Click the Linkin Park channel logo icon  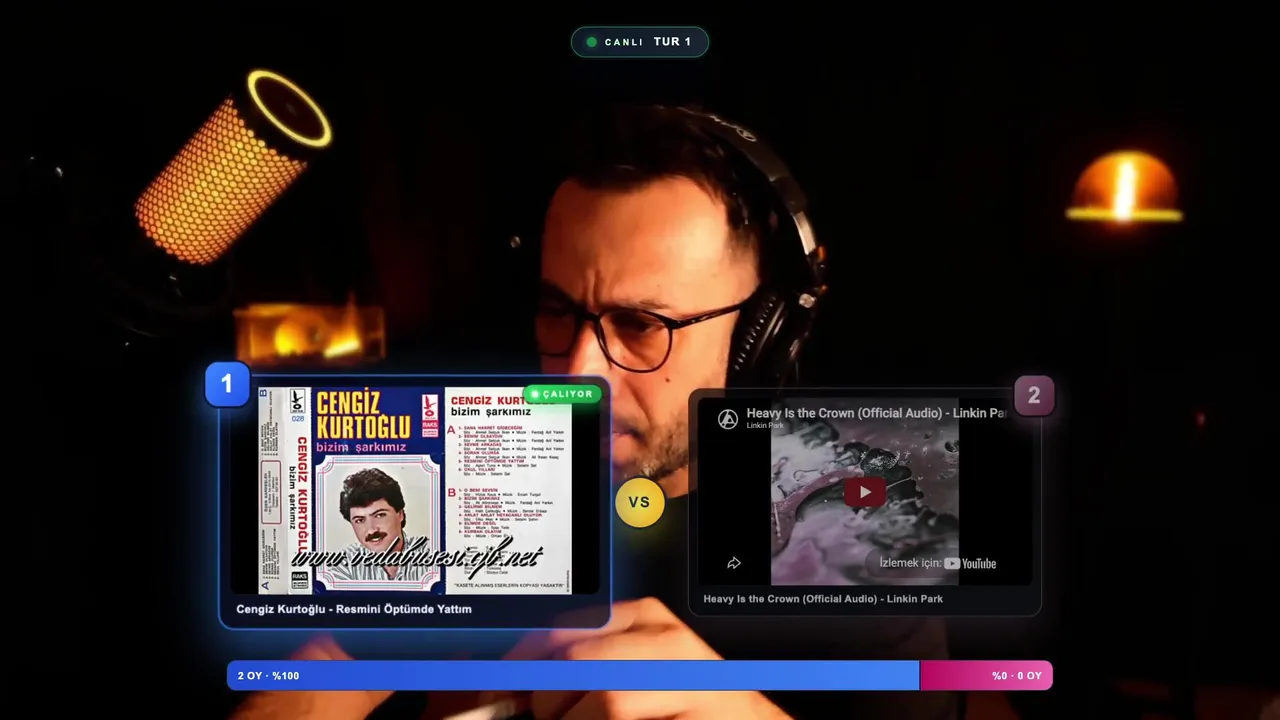click(728, 419)
